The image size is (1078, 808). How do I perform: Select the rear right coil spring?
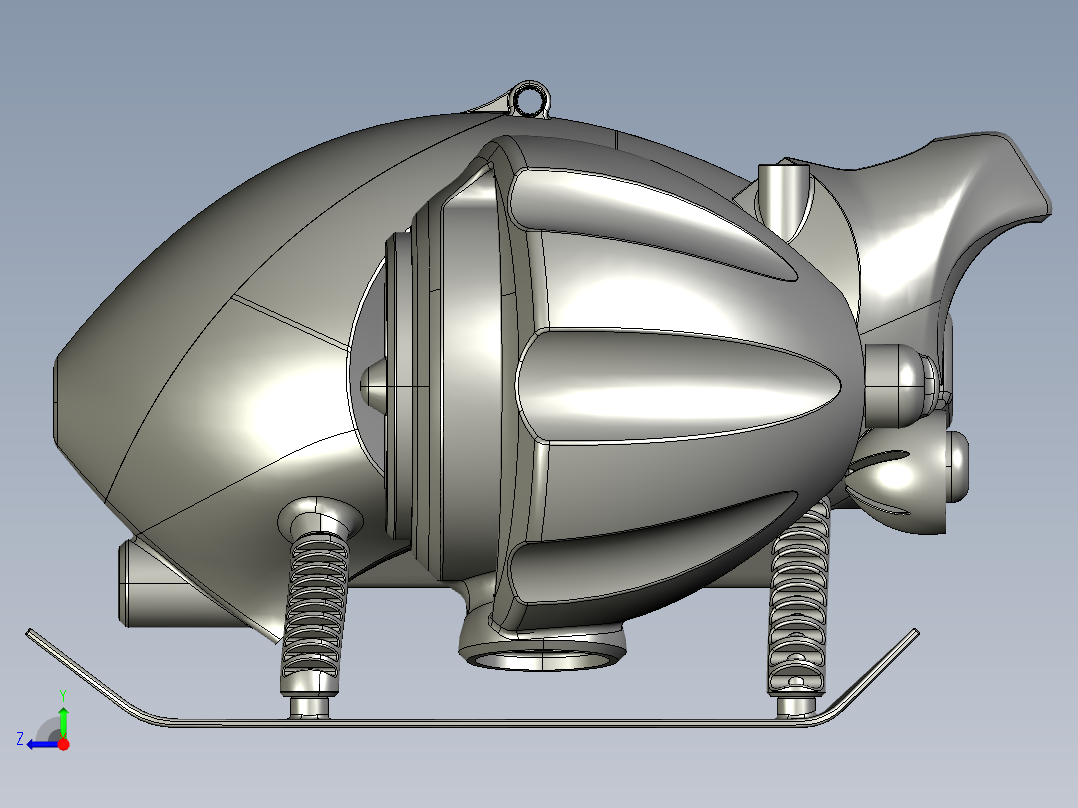coord(800,598)
